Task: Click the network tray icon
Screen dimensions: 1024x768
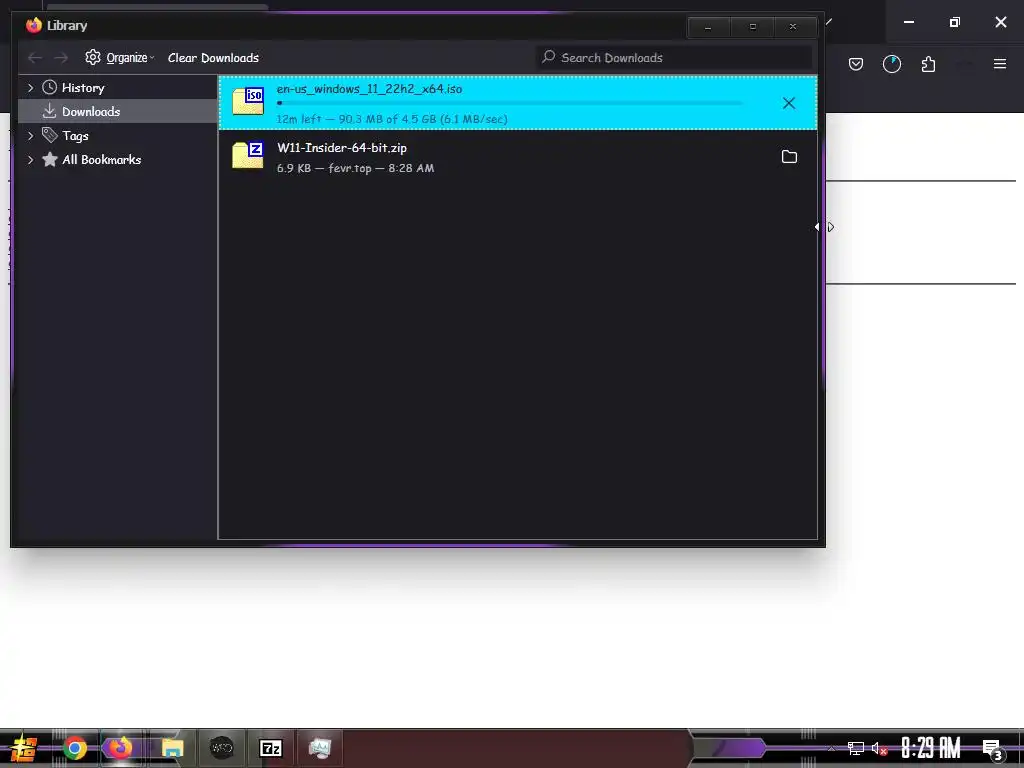Action: [856, 749]
